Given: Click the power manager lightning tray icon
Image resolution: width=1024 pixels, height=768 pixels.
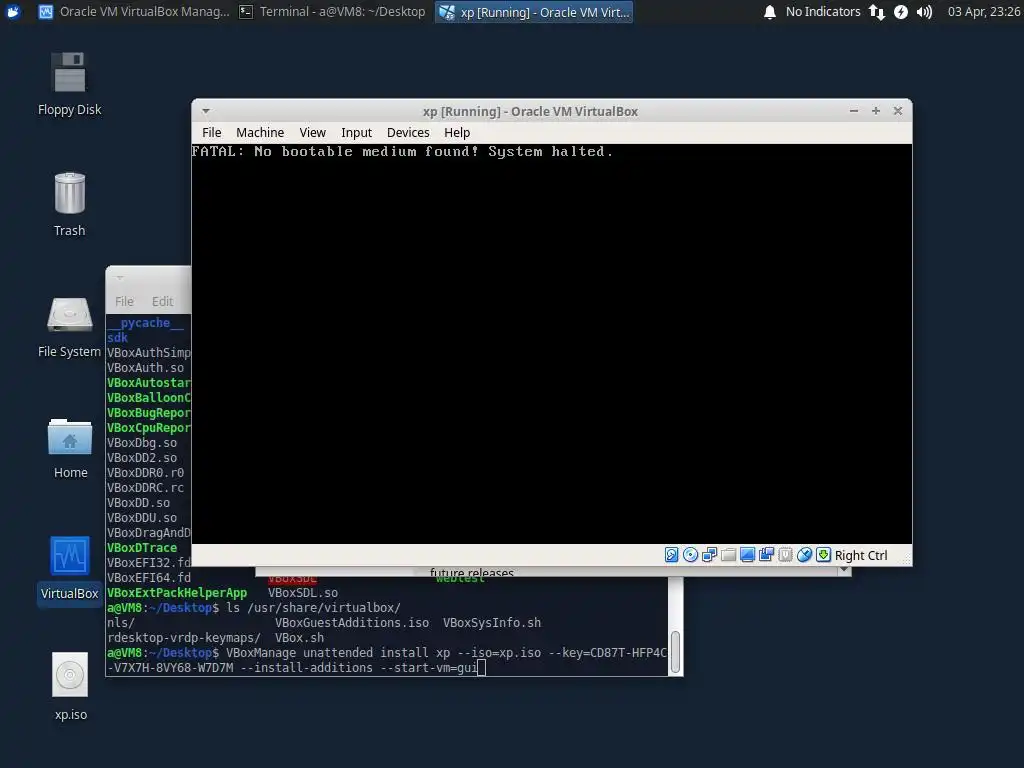Looking at the screenshot, I should click(901, 12).
